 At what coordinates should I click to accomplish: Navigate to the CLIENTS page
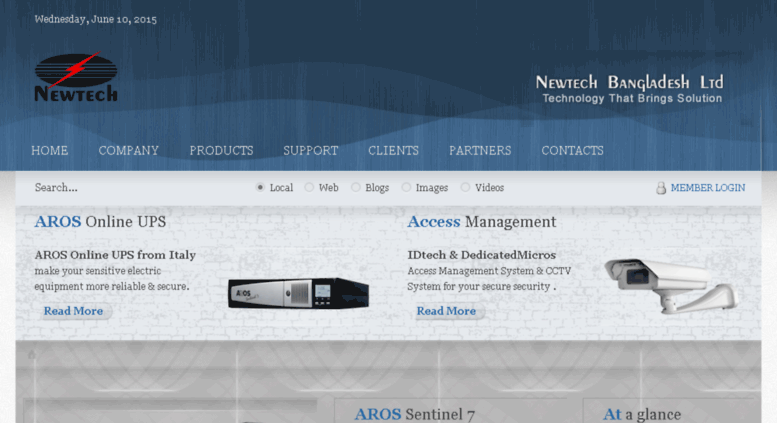(x=393, y=151)
